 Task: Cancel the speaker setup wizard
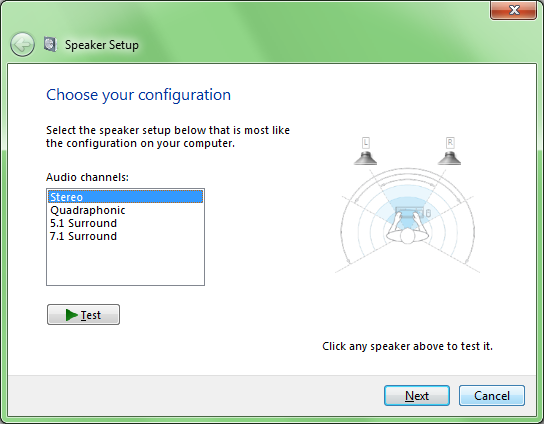[492, 396]
